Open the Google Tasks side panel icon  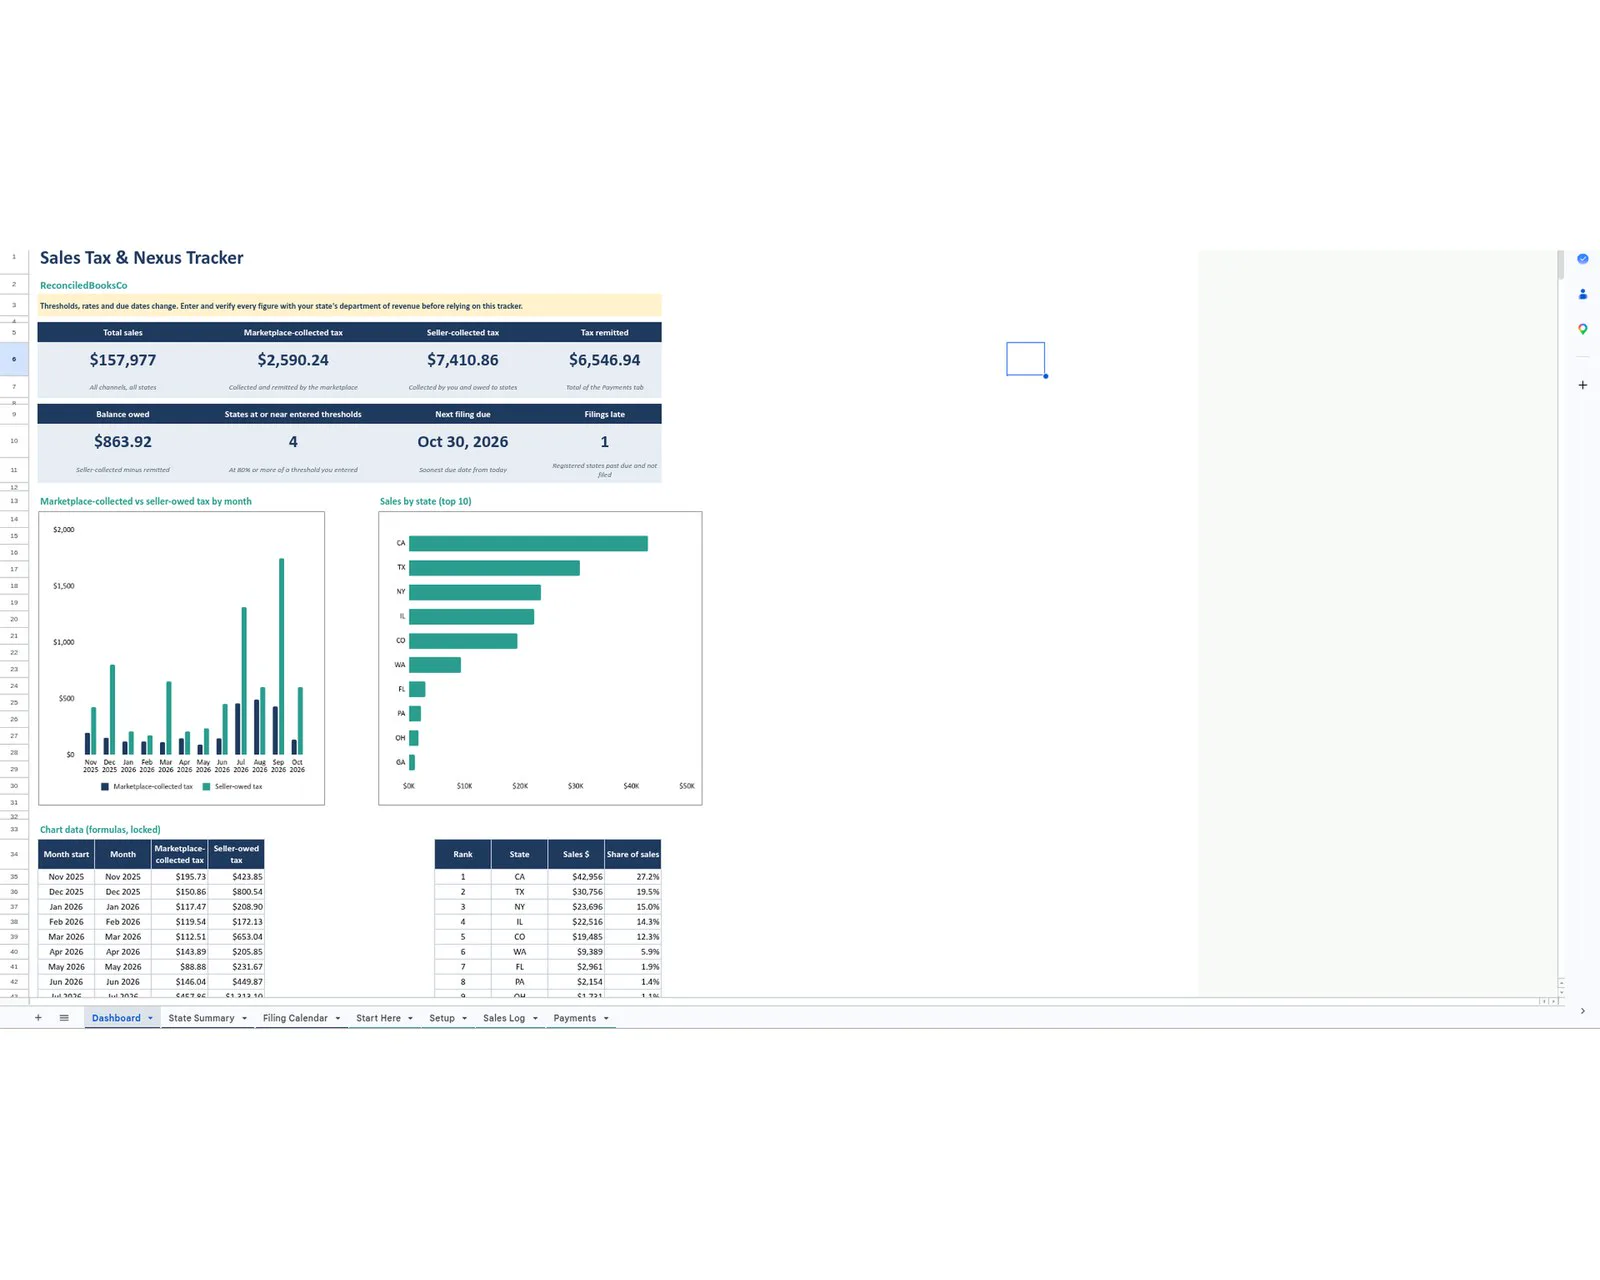[x=1582, y=259]
